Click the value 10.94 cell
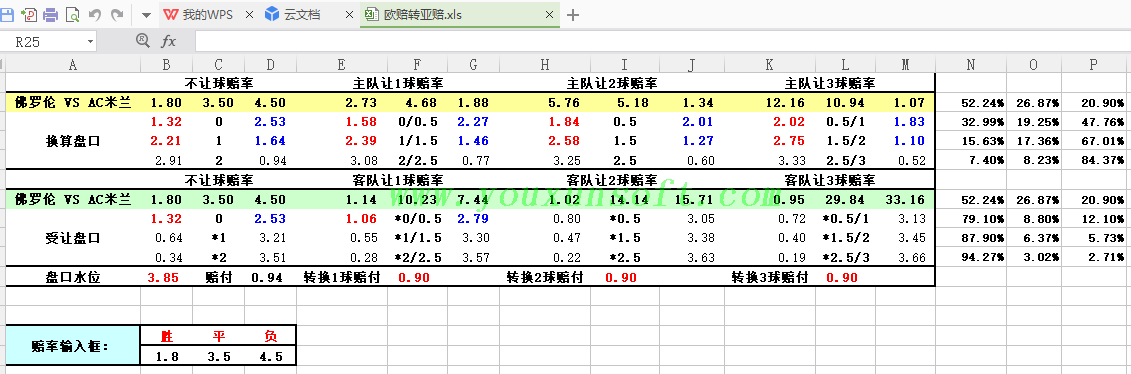Screen dimensions: 1131x374 click(x=845, y=103)
